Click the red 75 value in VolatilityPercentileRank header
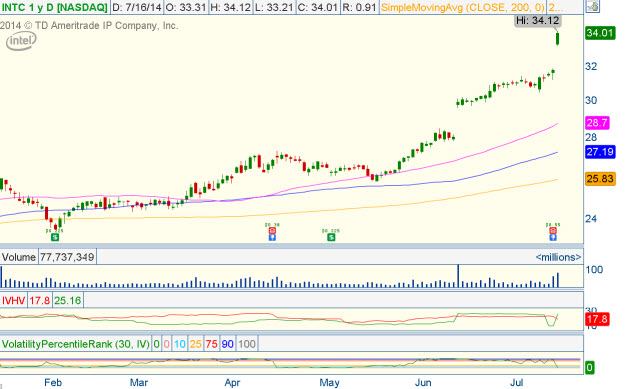Image resolution: width=625 pixels, height=389 pixels. tap(211, 344)
